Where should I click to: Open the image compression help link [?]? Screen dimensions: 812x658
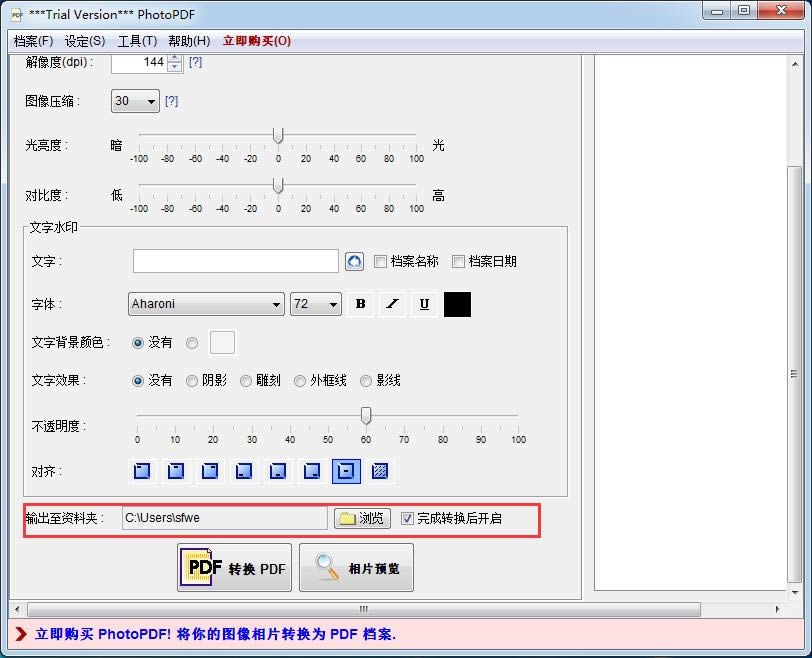171,101
